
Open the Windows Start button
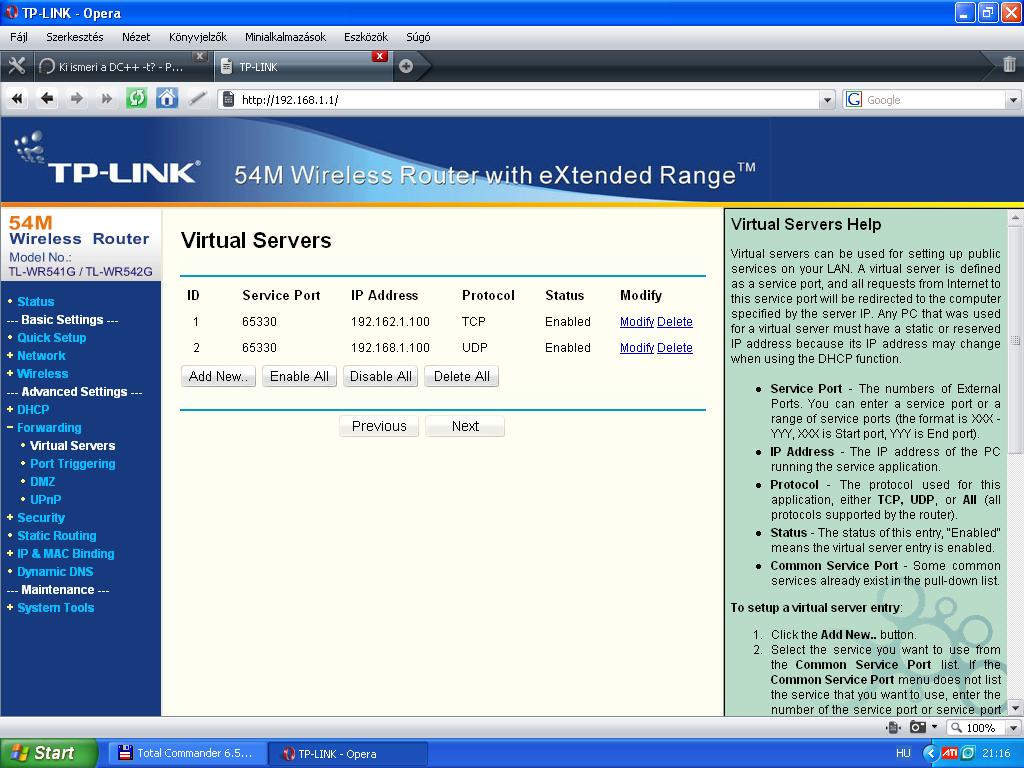tap(49, 754)
